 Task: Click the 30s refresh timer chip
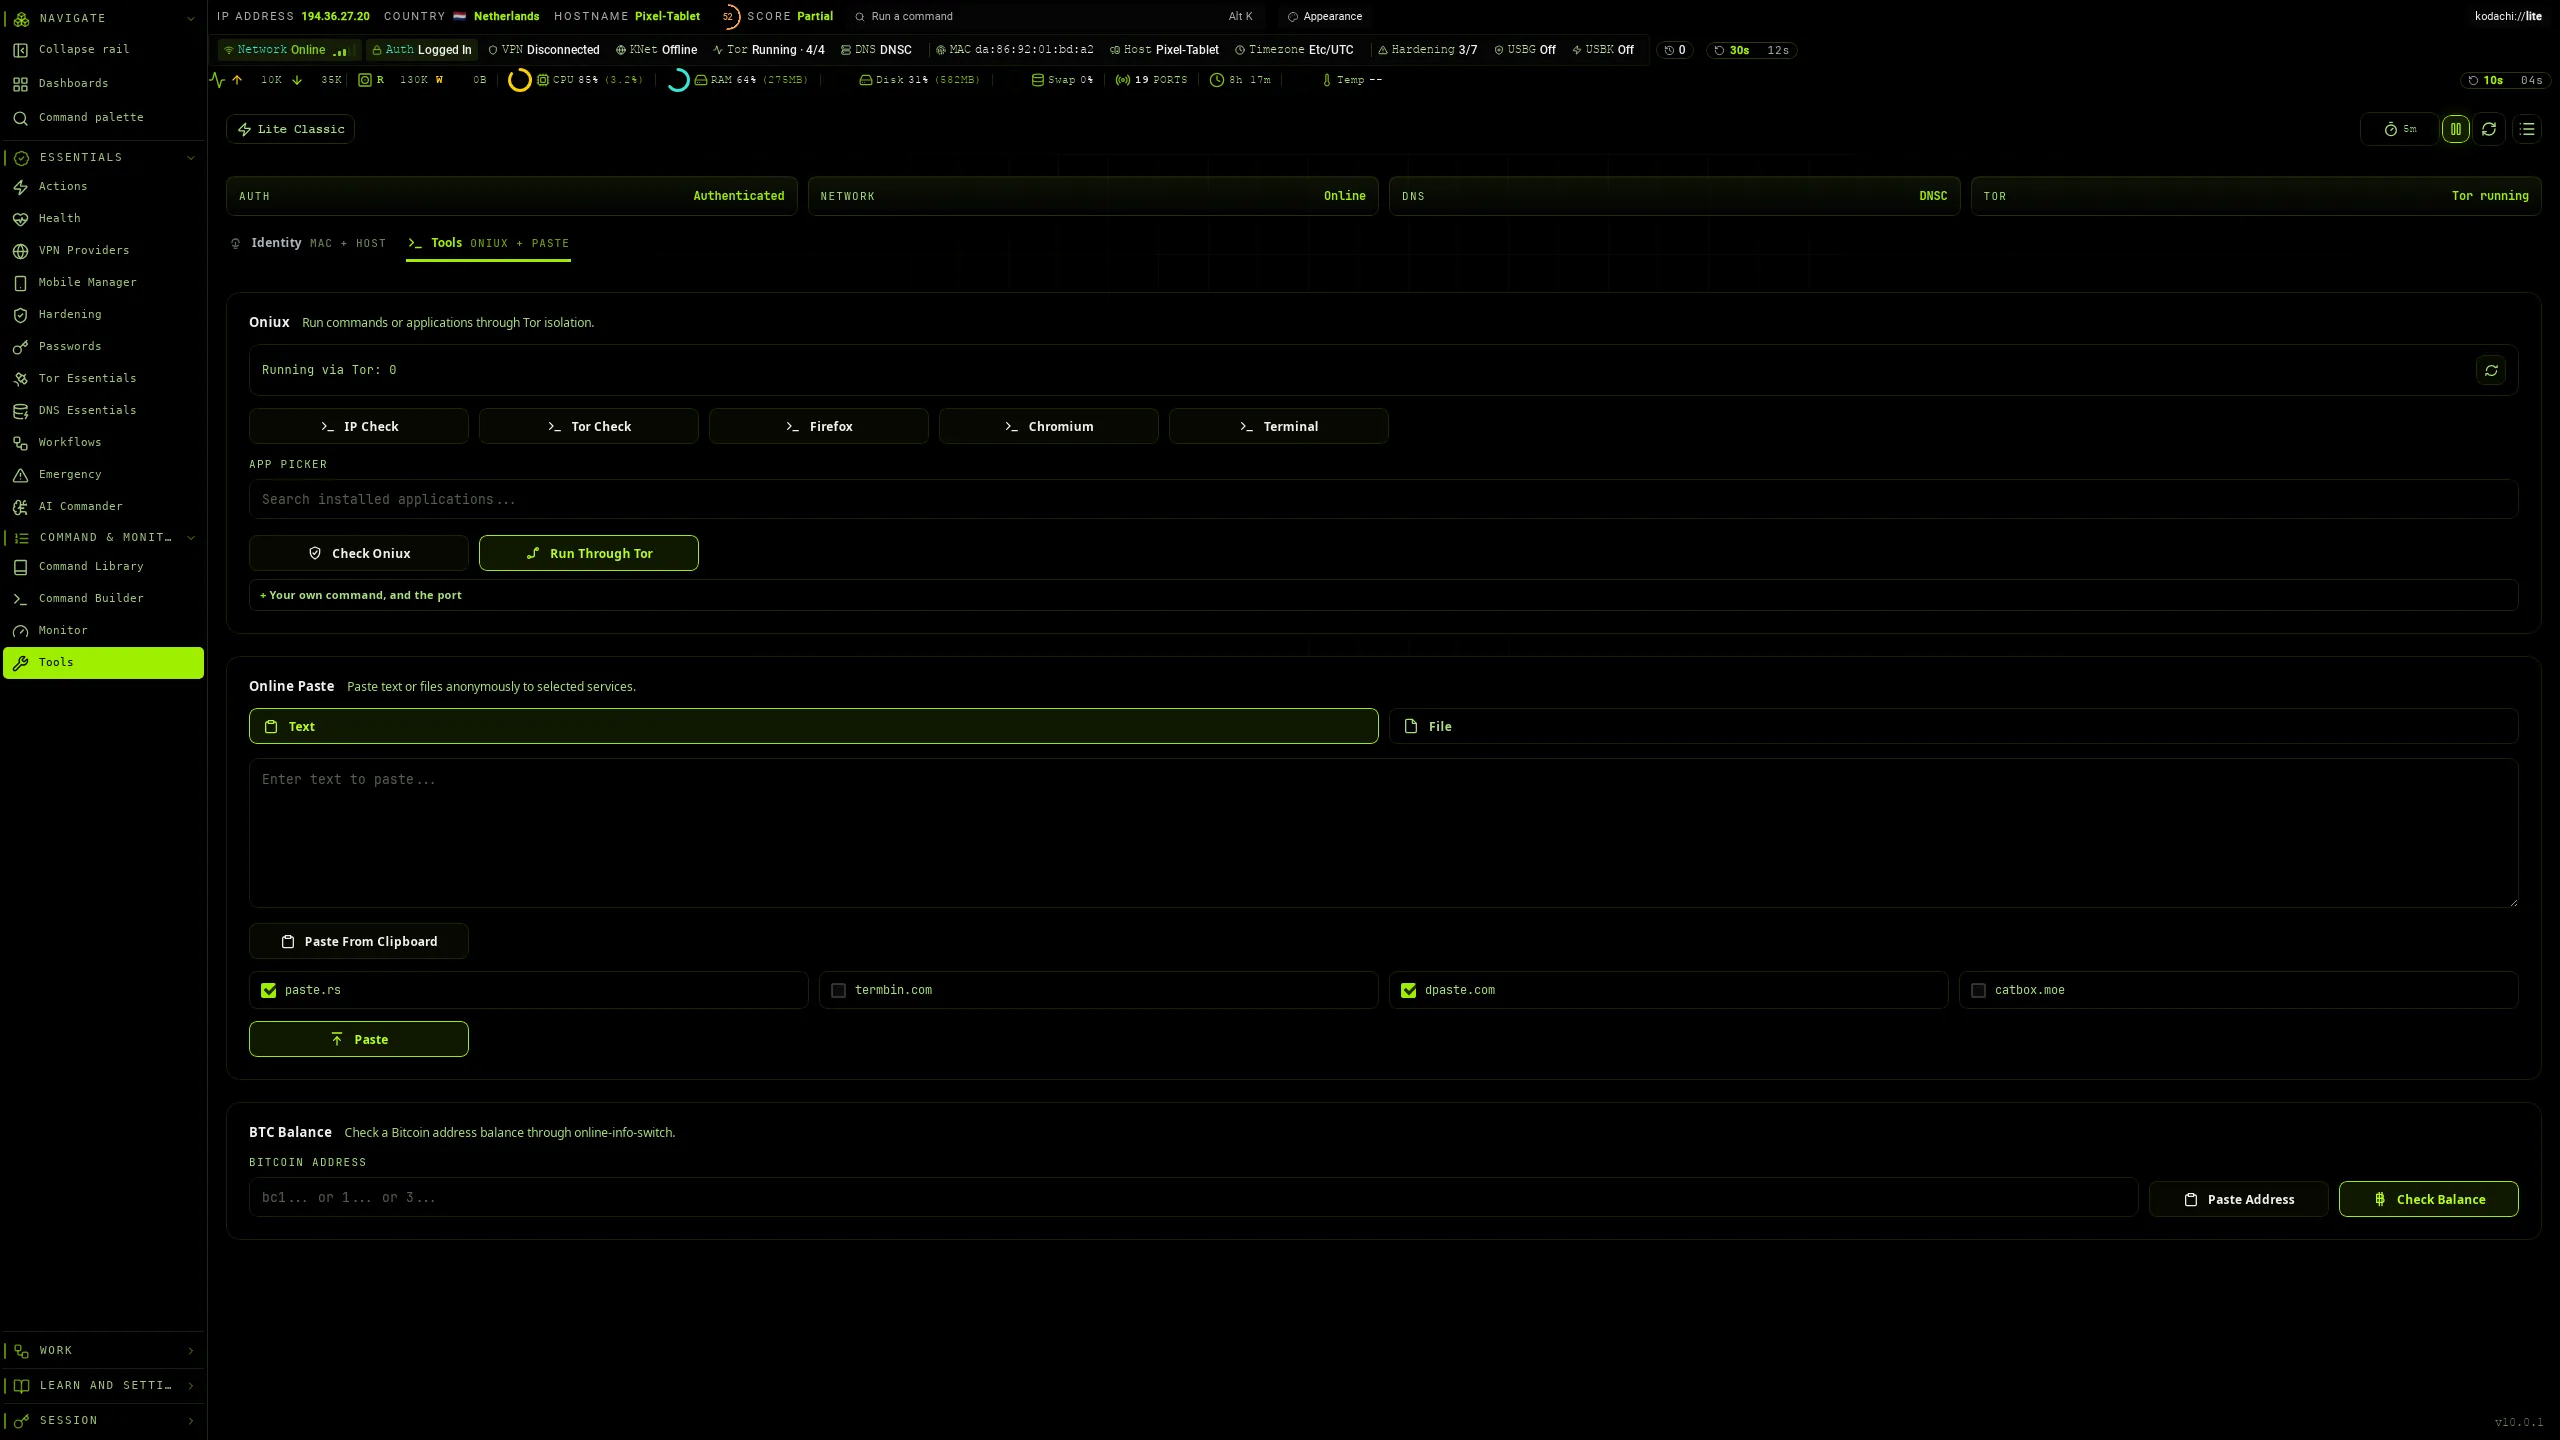coord(1751,50)
